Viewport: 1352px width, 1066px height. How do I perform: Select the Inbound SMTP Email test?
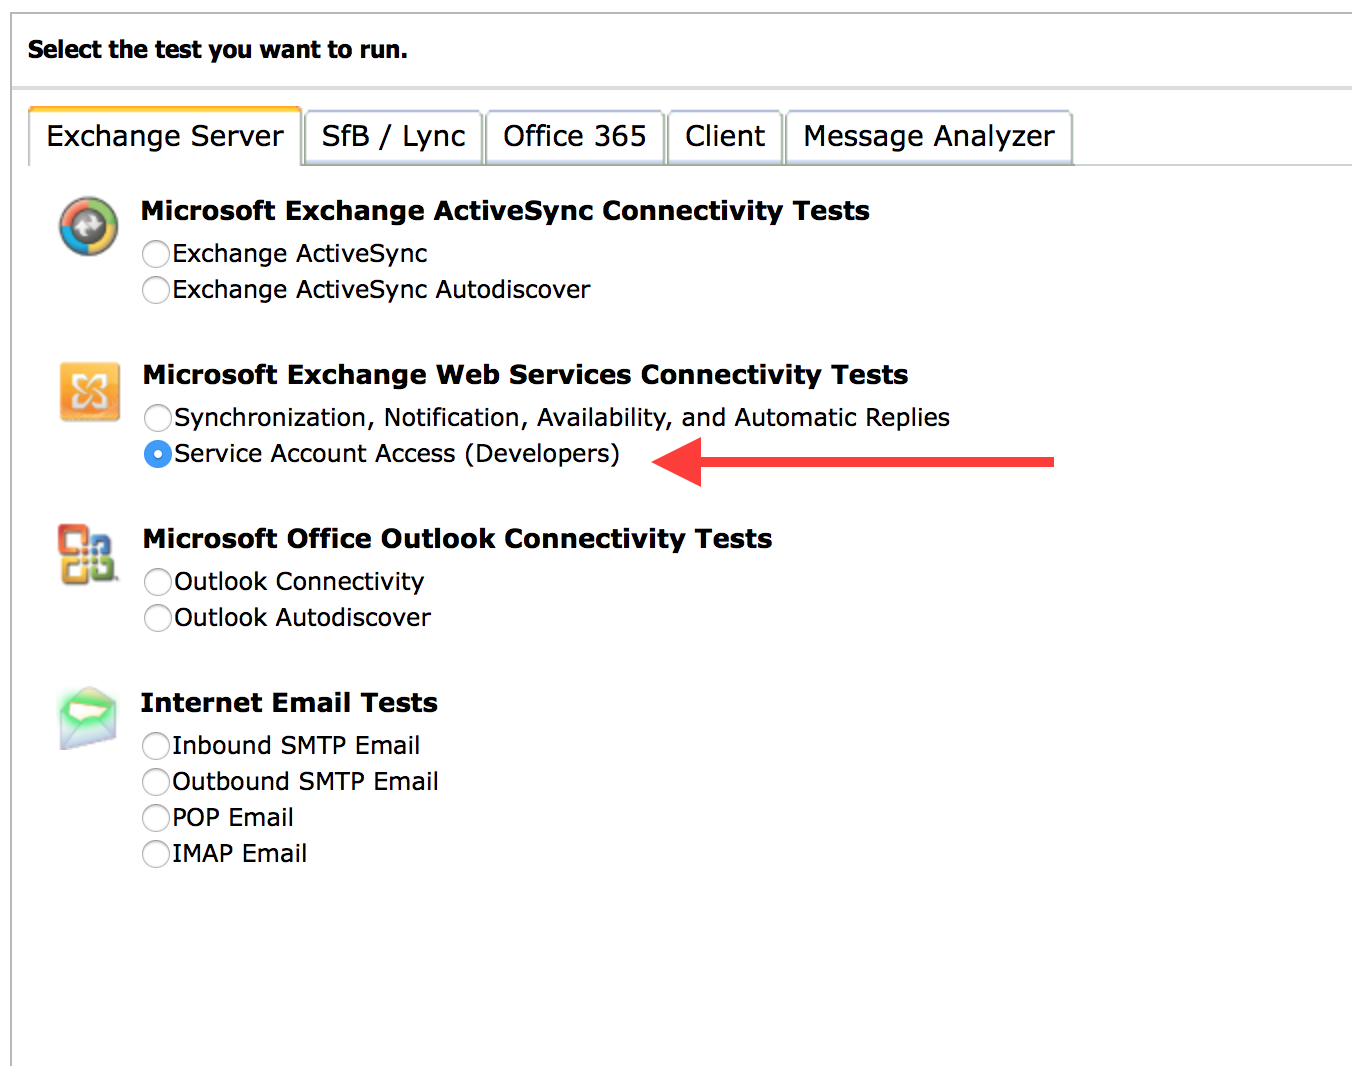[156, 746]
